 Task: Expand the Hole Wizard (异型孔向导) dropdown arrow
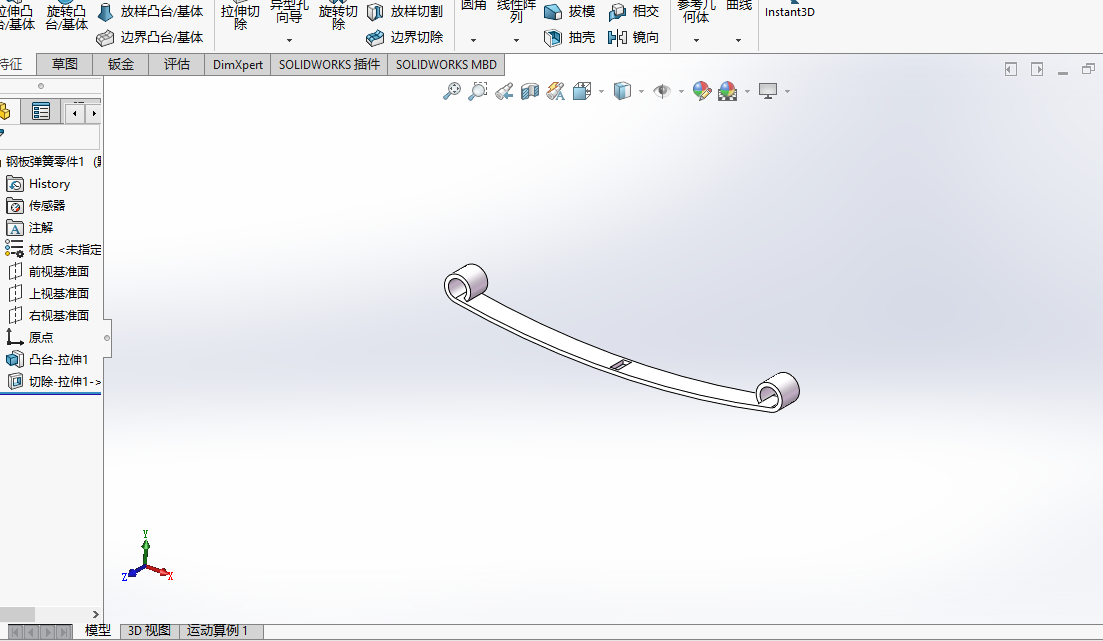[x=289, y=41]
